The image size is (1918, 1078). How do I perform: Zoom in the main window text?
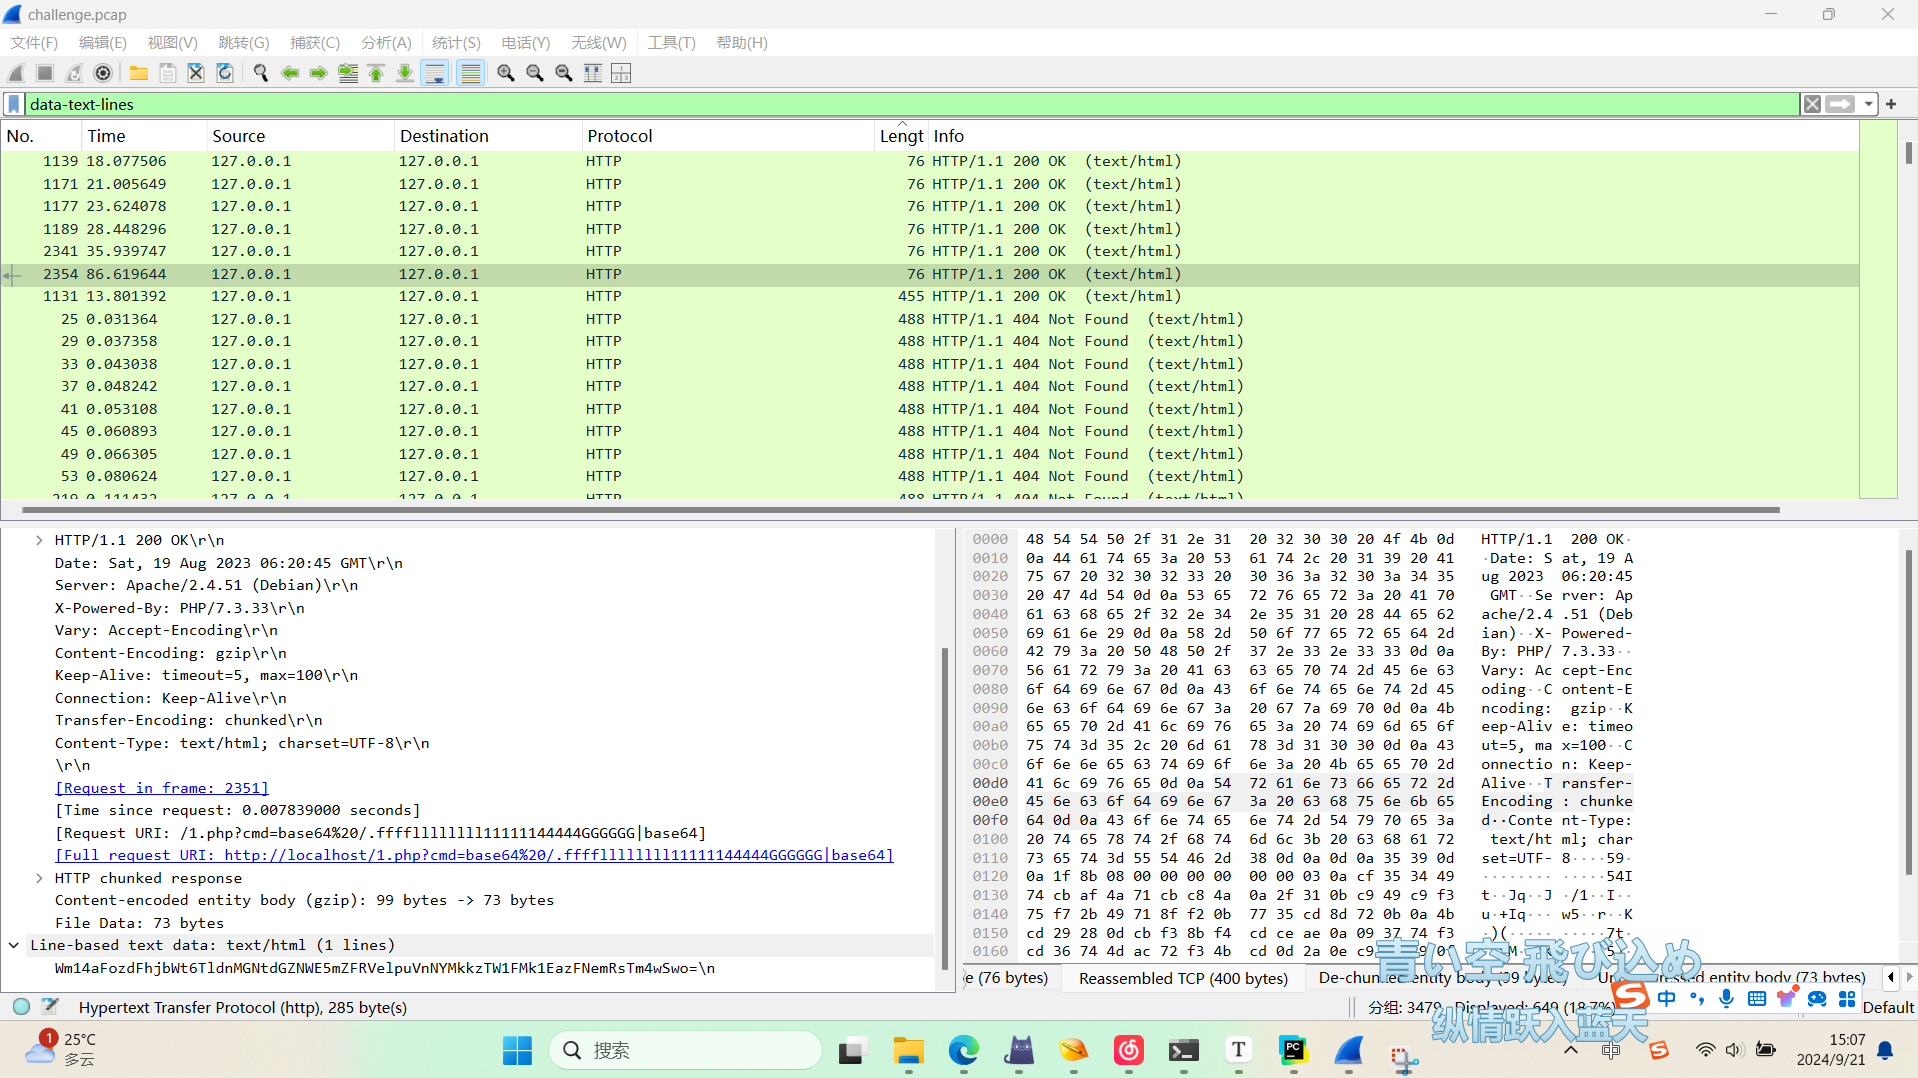point(506,73)
